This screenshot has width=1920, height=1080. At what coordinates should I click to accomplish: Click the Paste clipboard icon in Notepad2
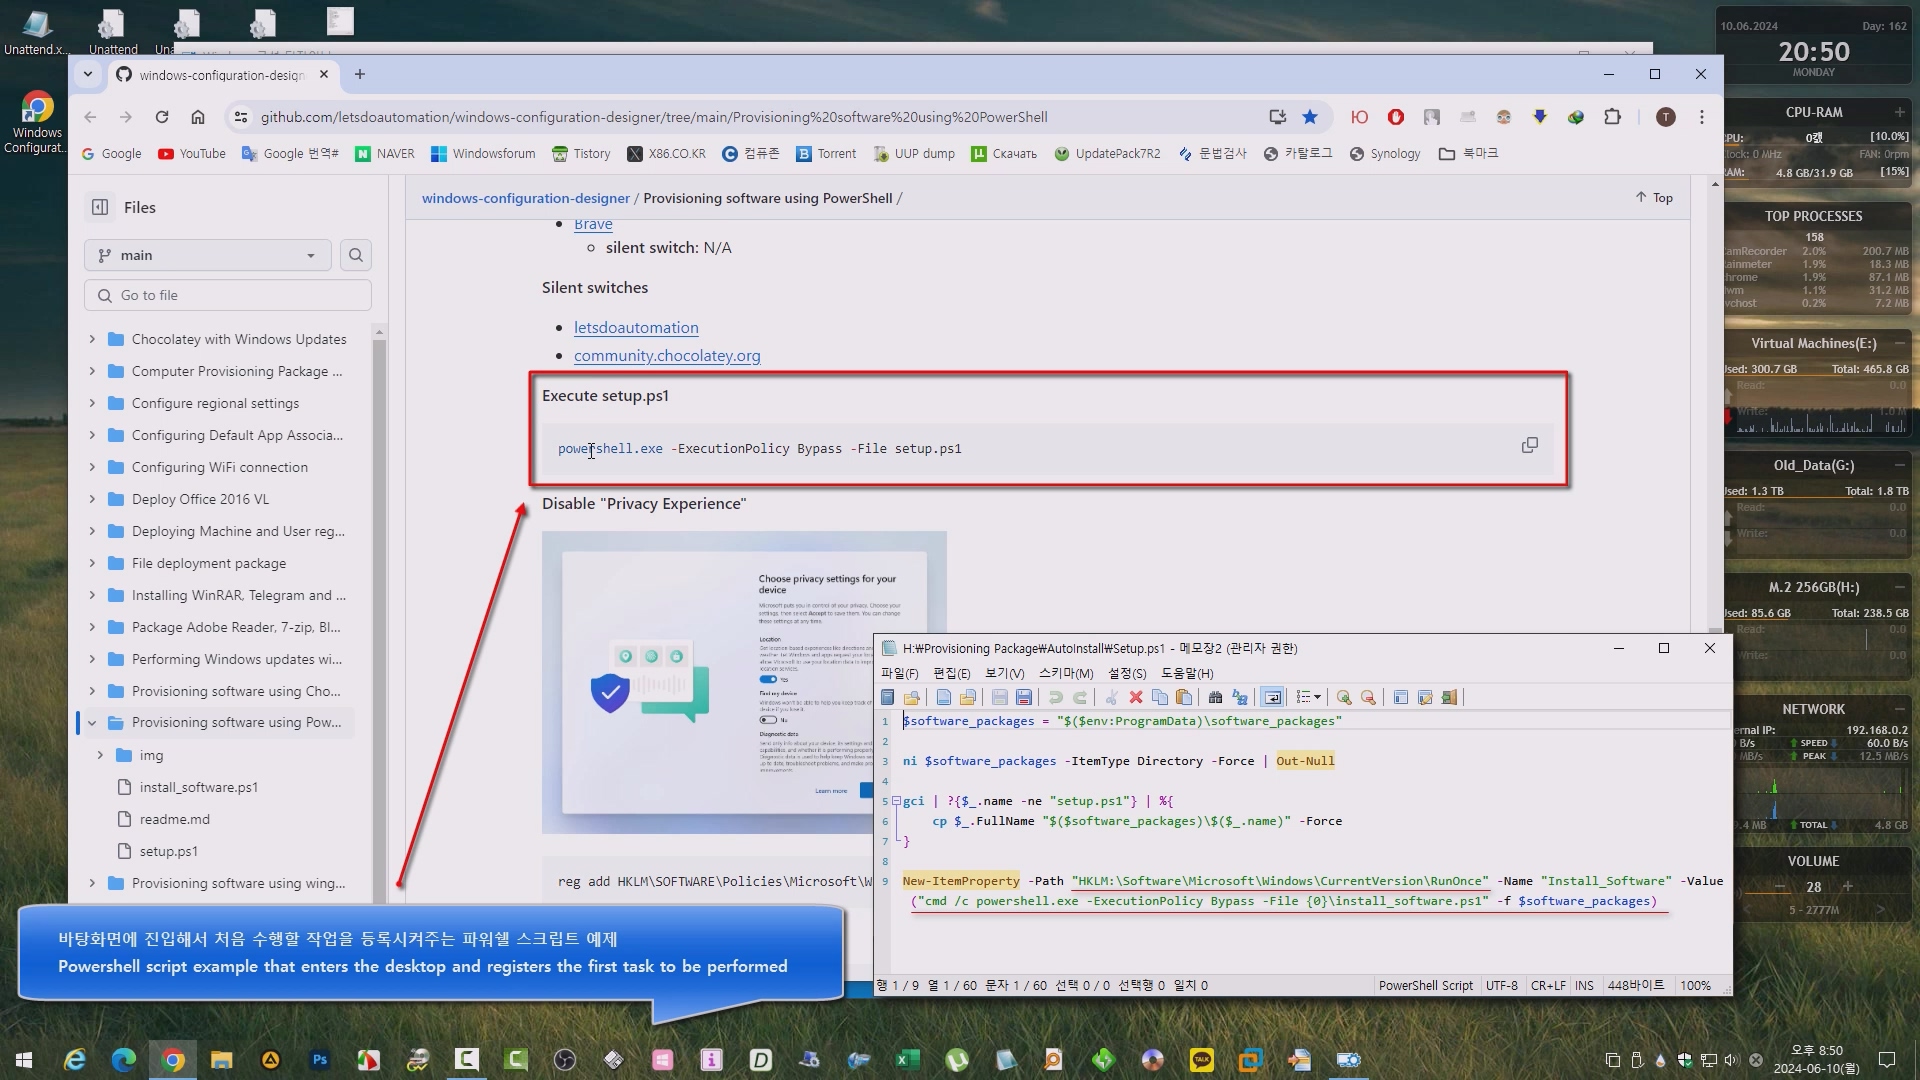(1184, 697)
